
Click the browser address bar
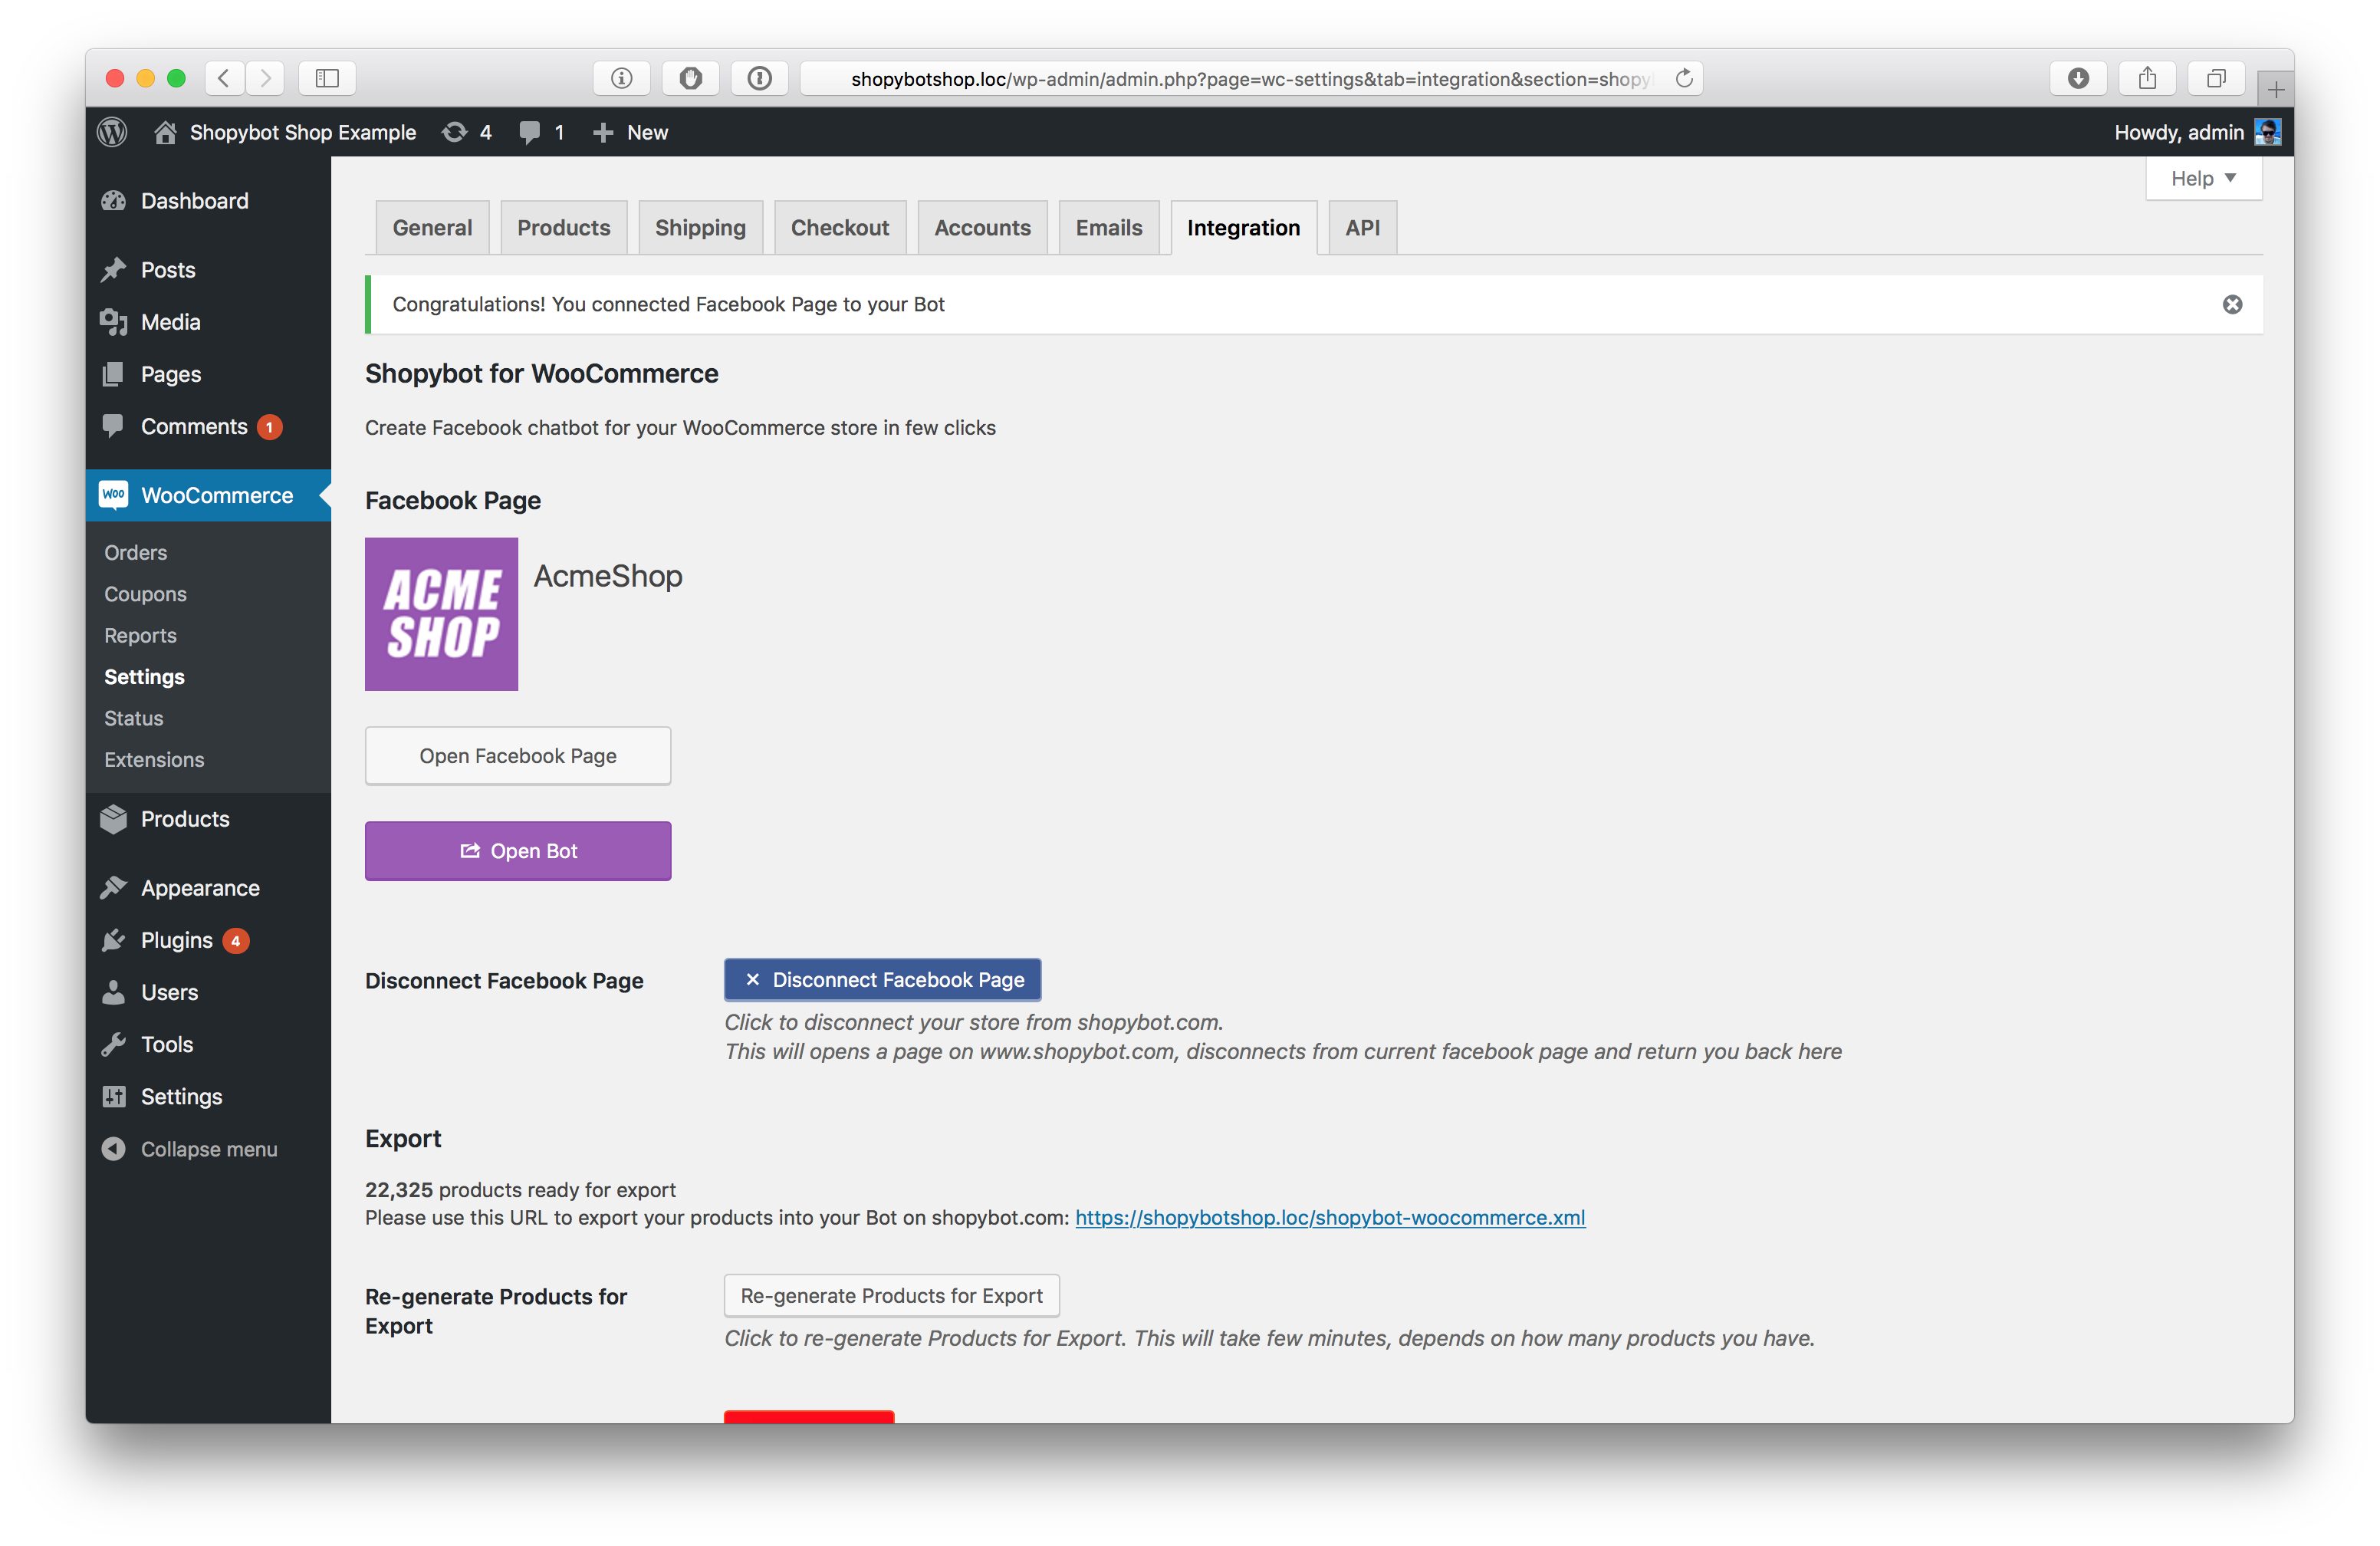click(1250, 78)
